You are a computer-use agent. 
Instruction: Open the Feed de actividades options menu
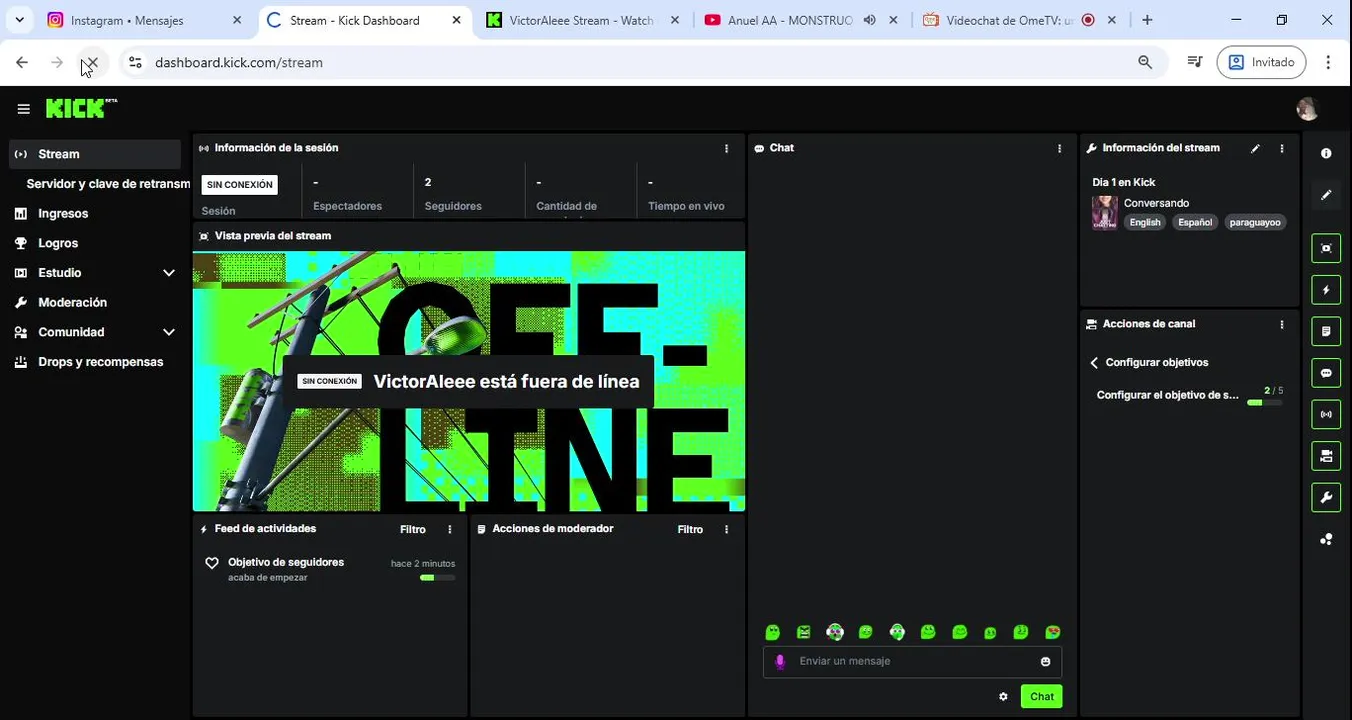coord(450,529)
